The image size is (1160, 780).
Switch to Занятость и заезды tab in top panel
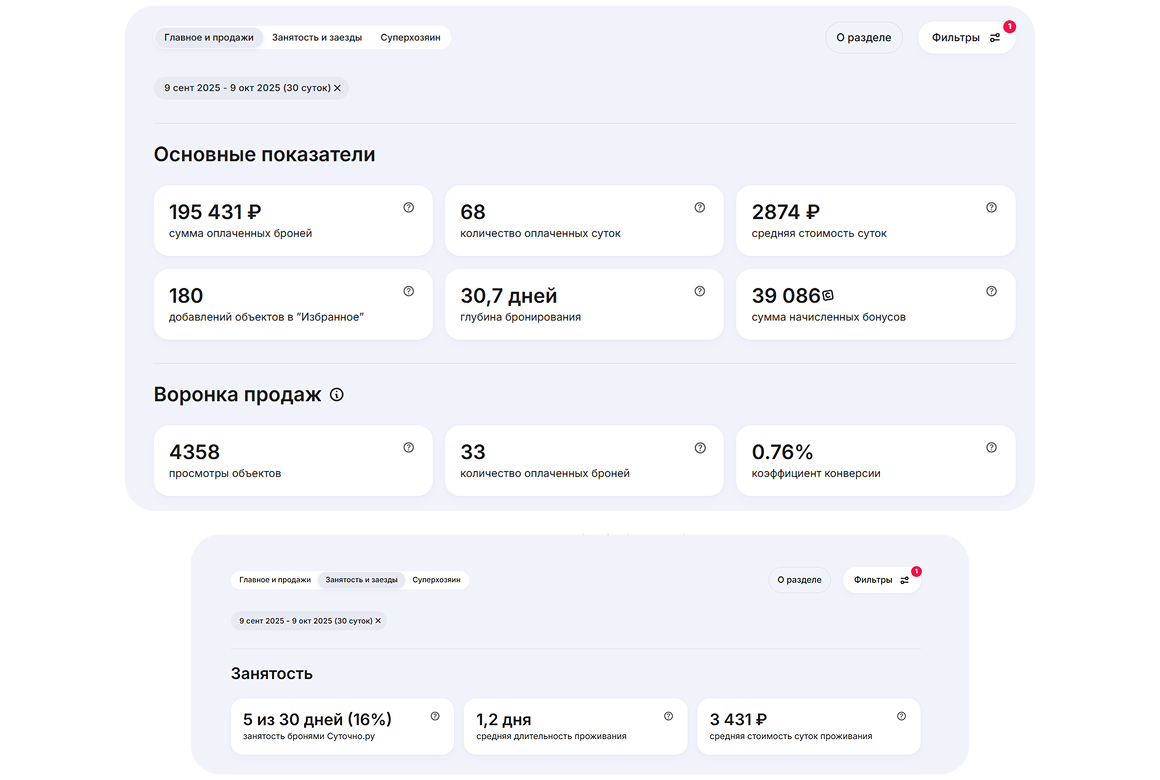tap(317, 38)
